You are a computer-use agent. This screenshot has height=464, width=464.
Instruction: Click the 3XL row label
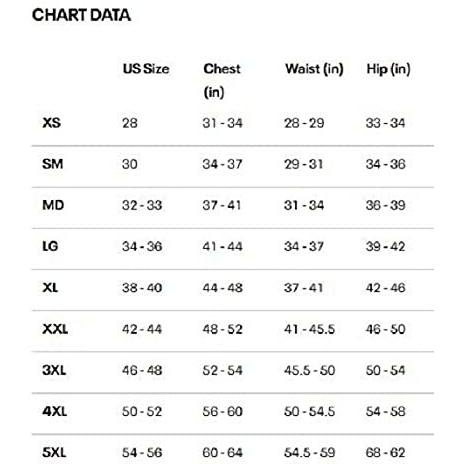click(54, 370)
